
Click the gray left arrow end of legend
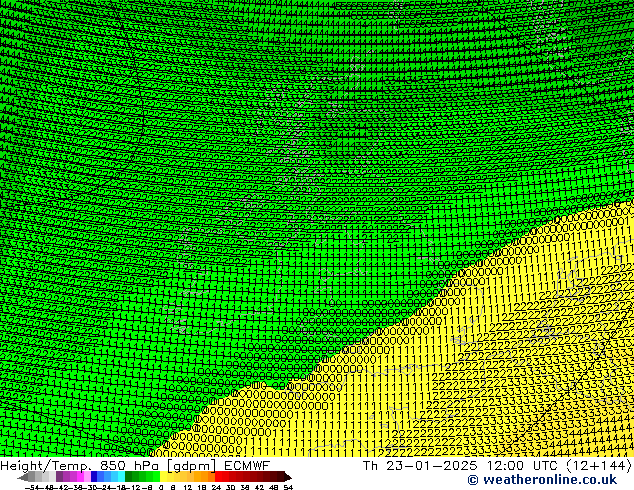click(23, 477)
